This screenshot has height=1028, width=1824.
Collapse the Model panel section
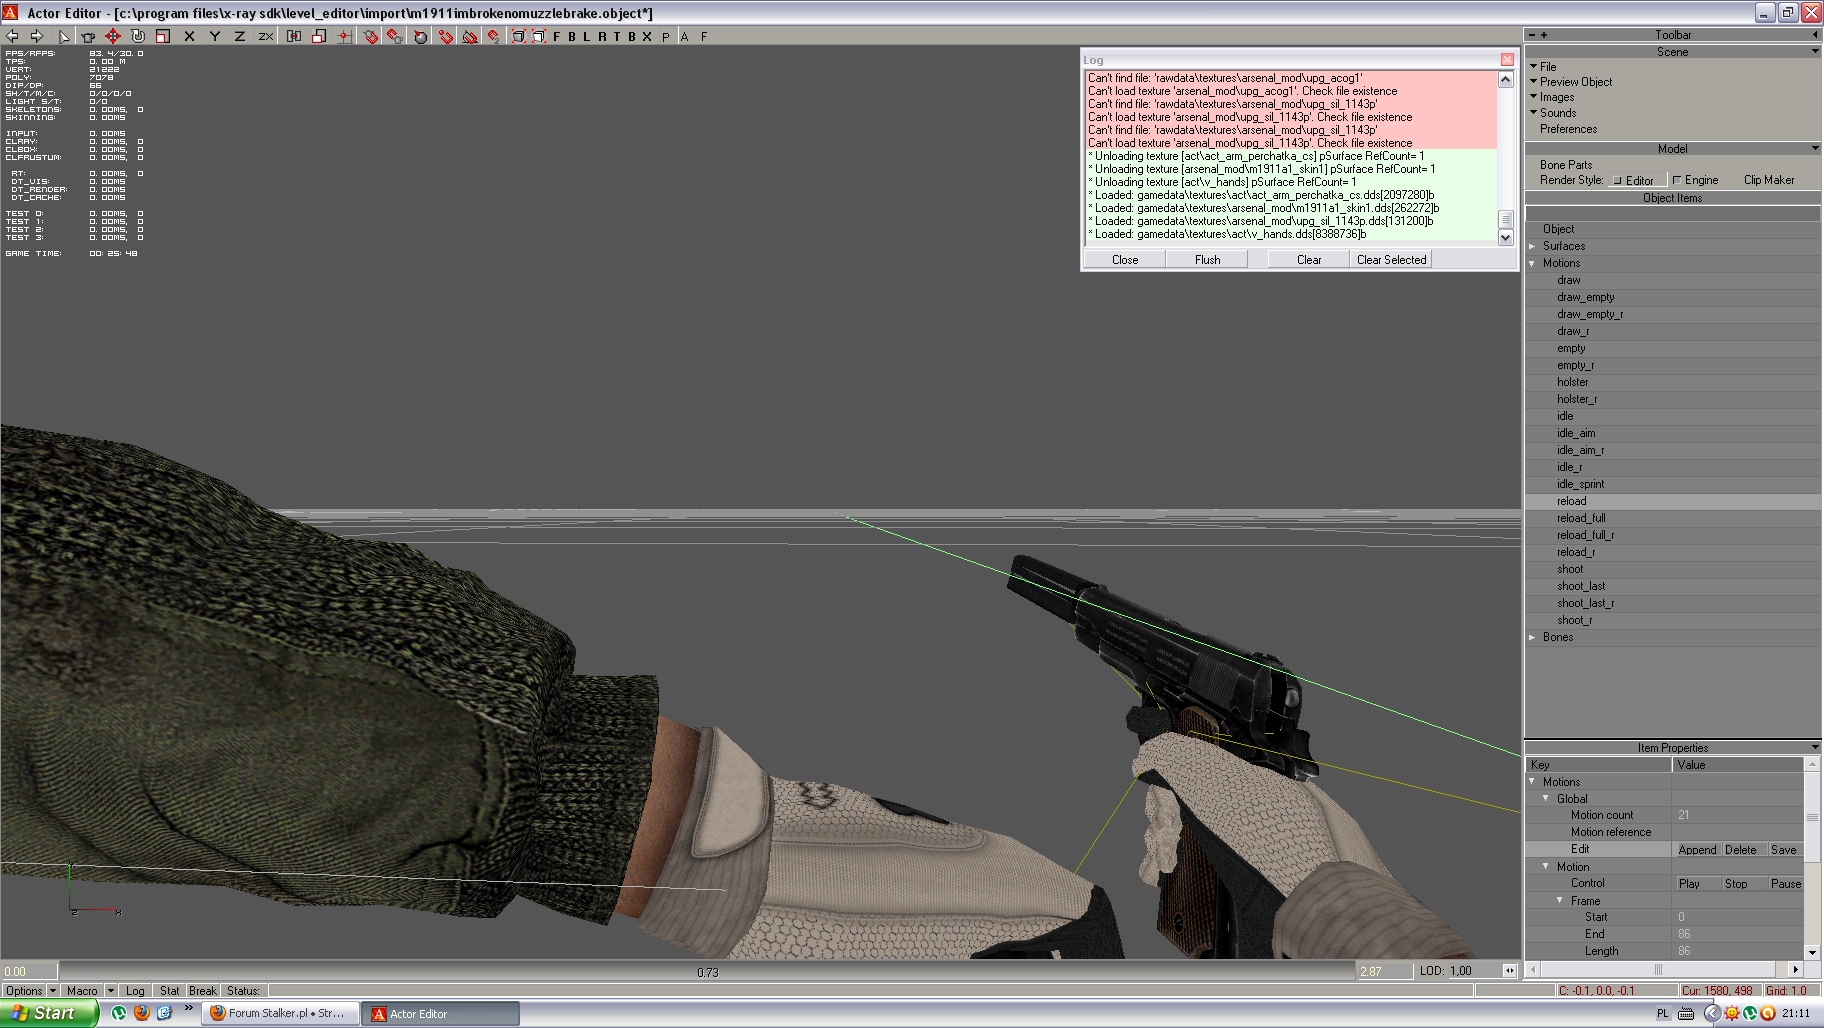click(x=1815, y=148)
